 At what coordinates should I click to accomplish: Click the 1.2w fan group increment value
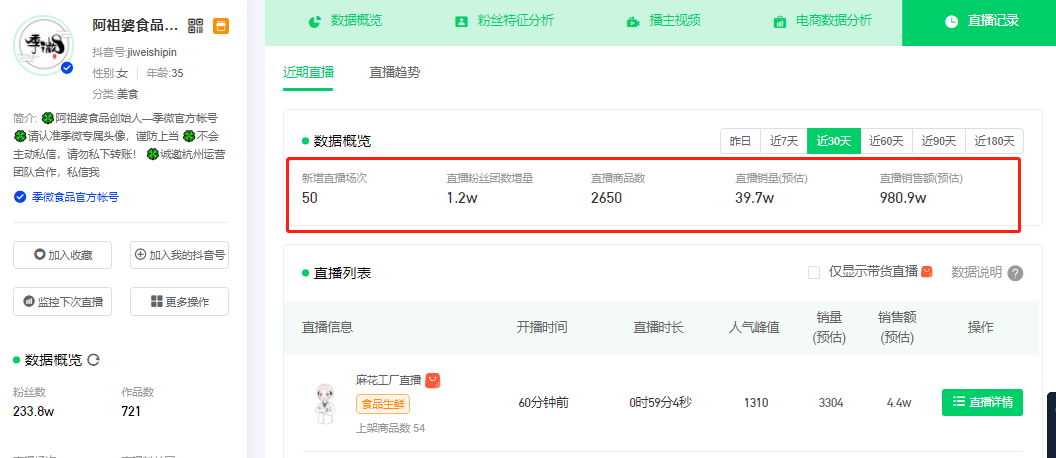(x=461, y=198)
